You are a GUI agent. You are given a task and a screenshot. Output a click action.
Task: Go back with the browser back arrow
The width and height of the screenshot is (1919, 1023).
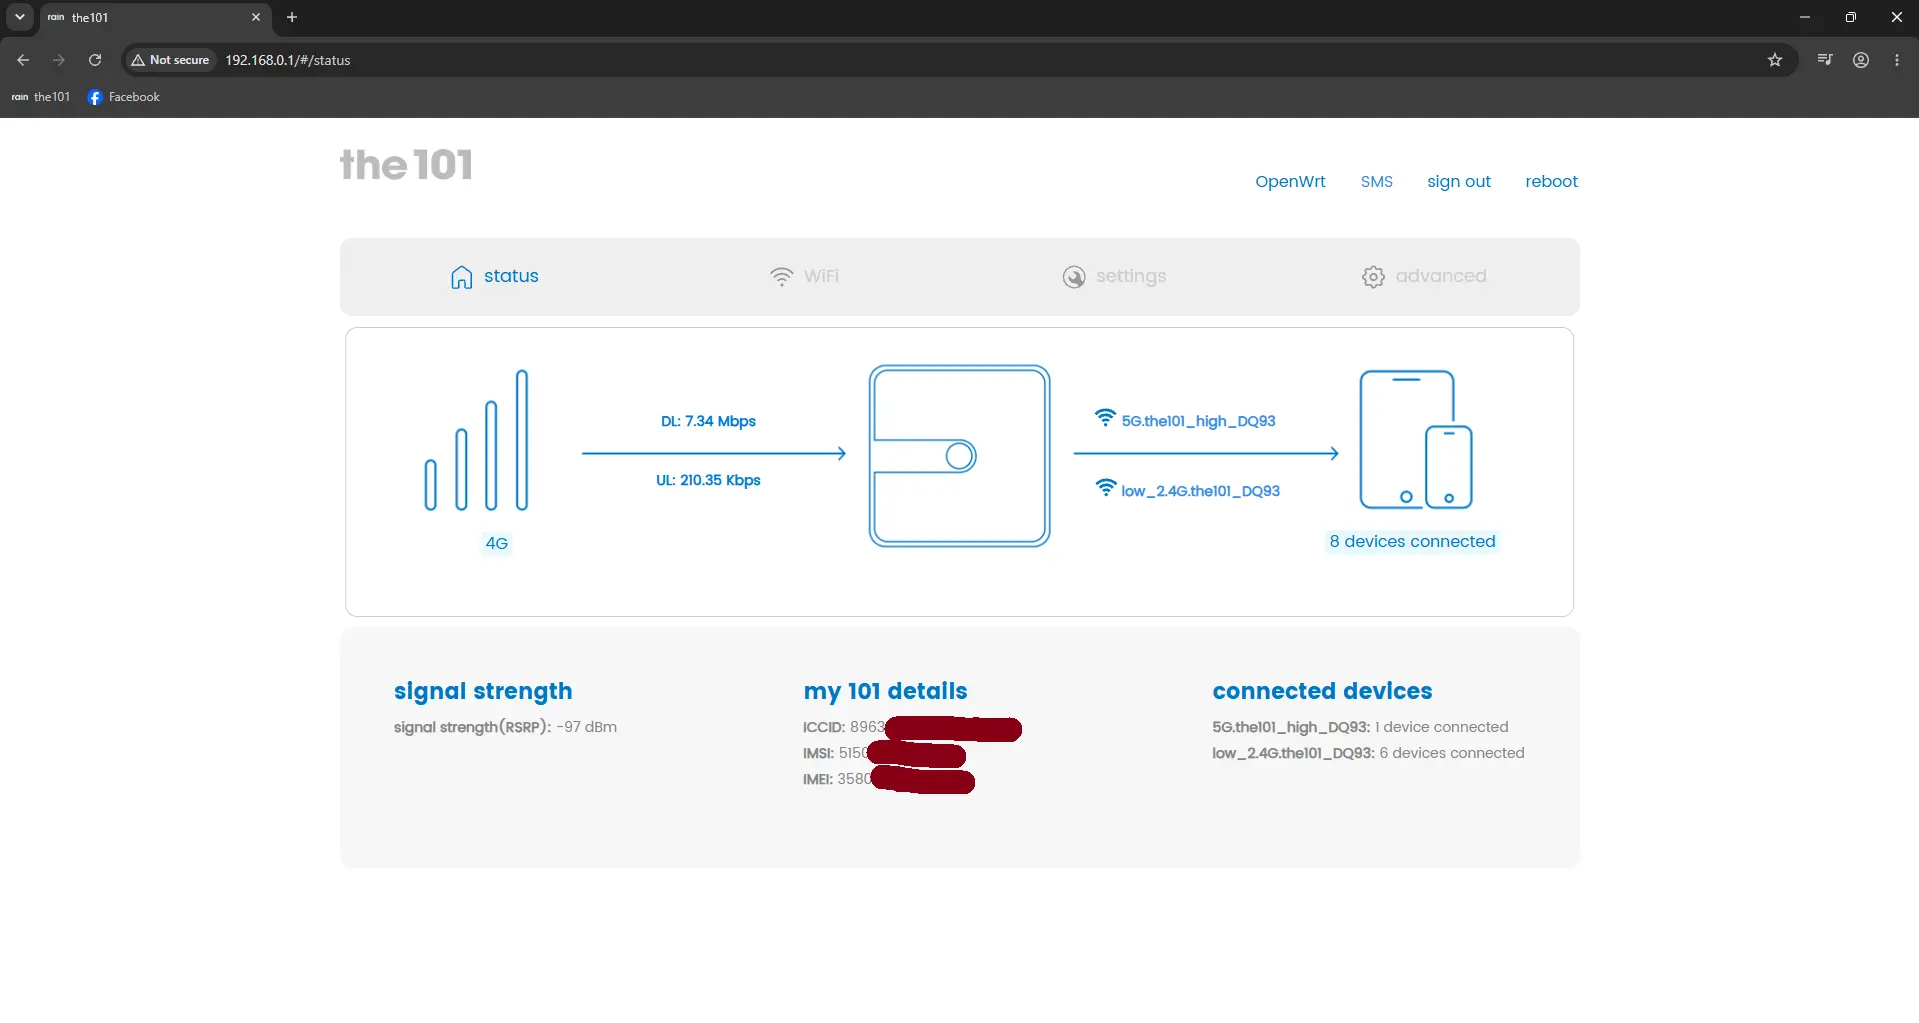[23, 60]
